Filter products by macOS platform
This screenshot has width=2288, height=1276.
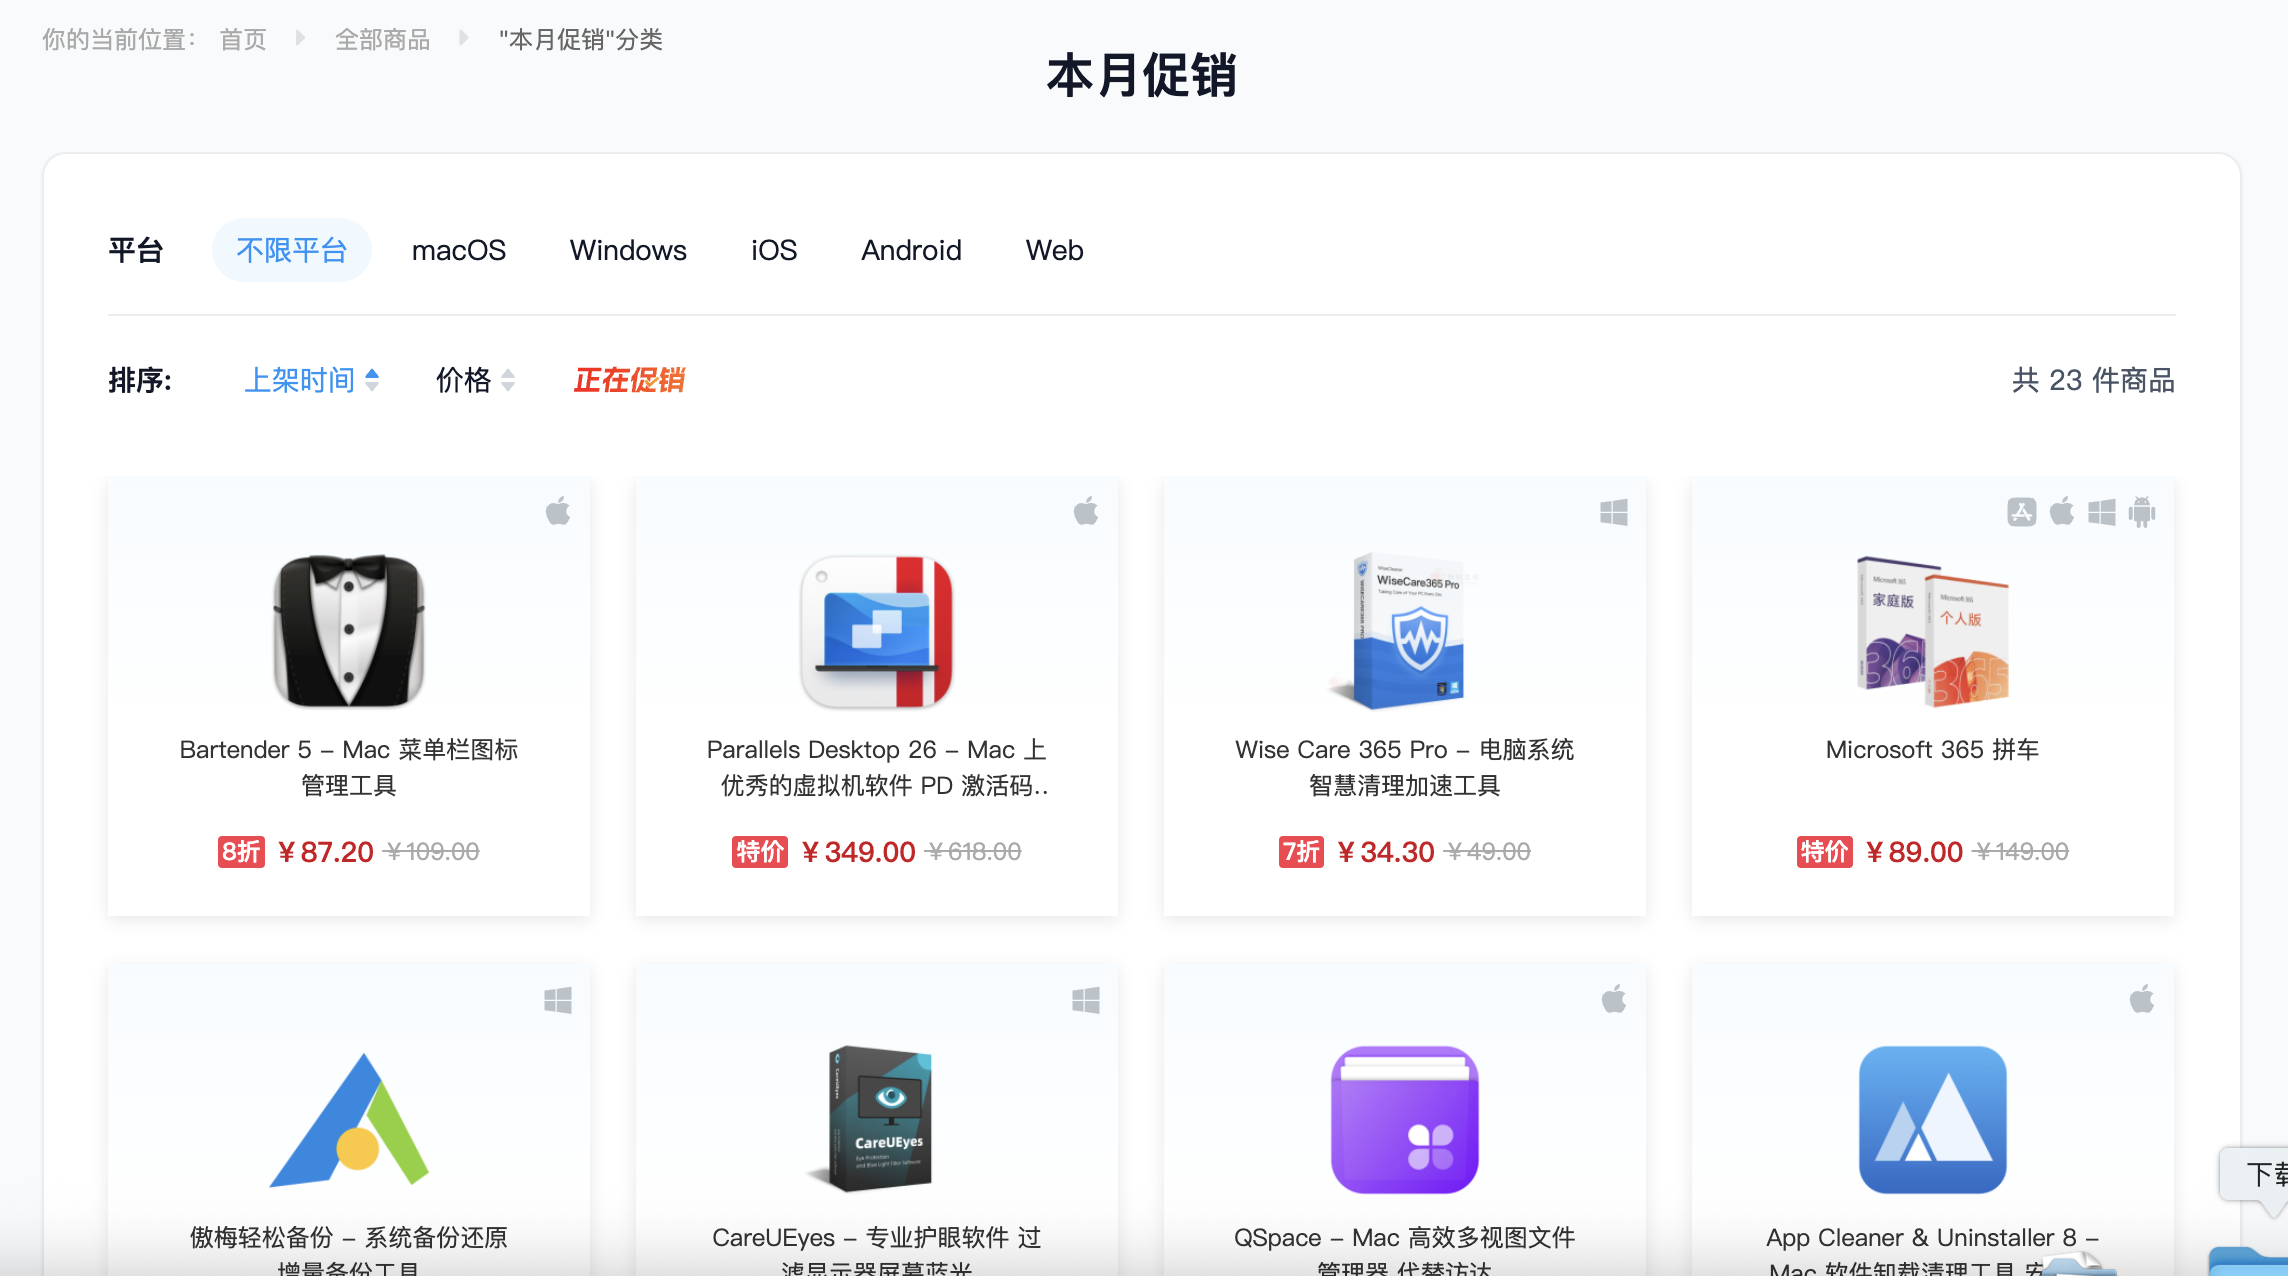click(x=459, y=250)
